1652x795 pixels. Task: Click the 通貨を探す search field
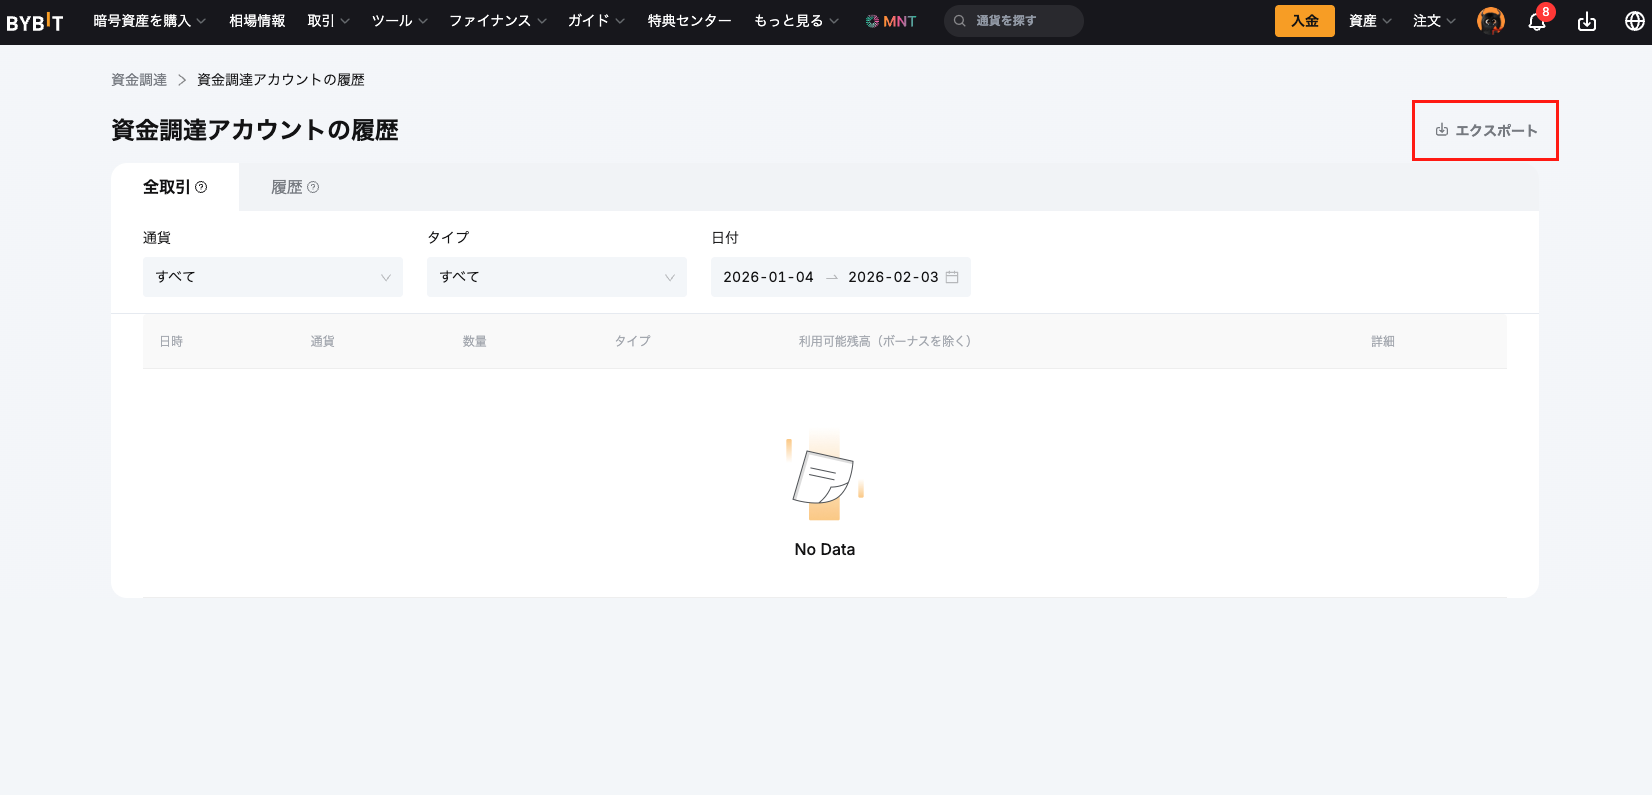[x=1014, y=21]
